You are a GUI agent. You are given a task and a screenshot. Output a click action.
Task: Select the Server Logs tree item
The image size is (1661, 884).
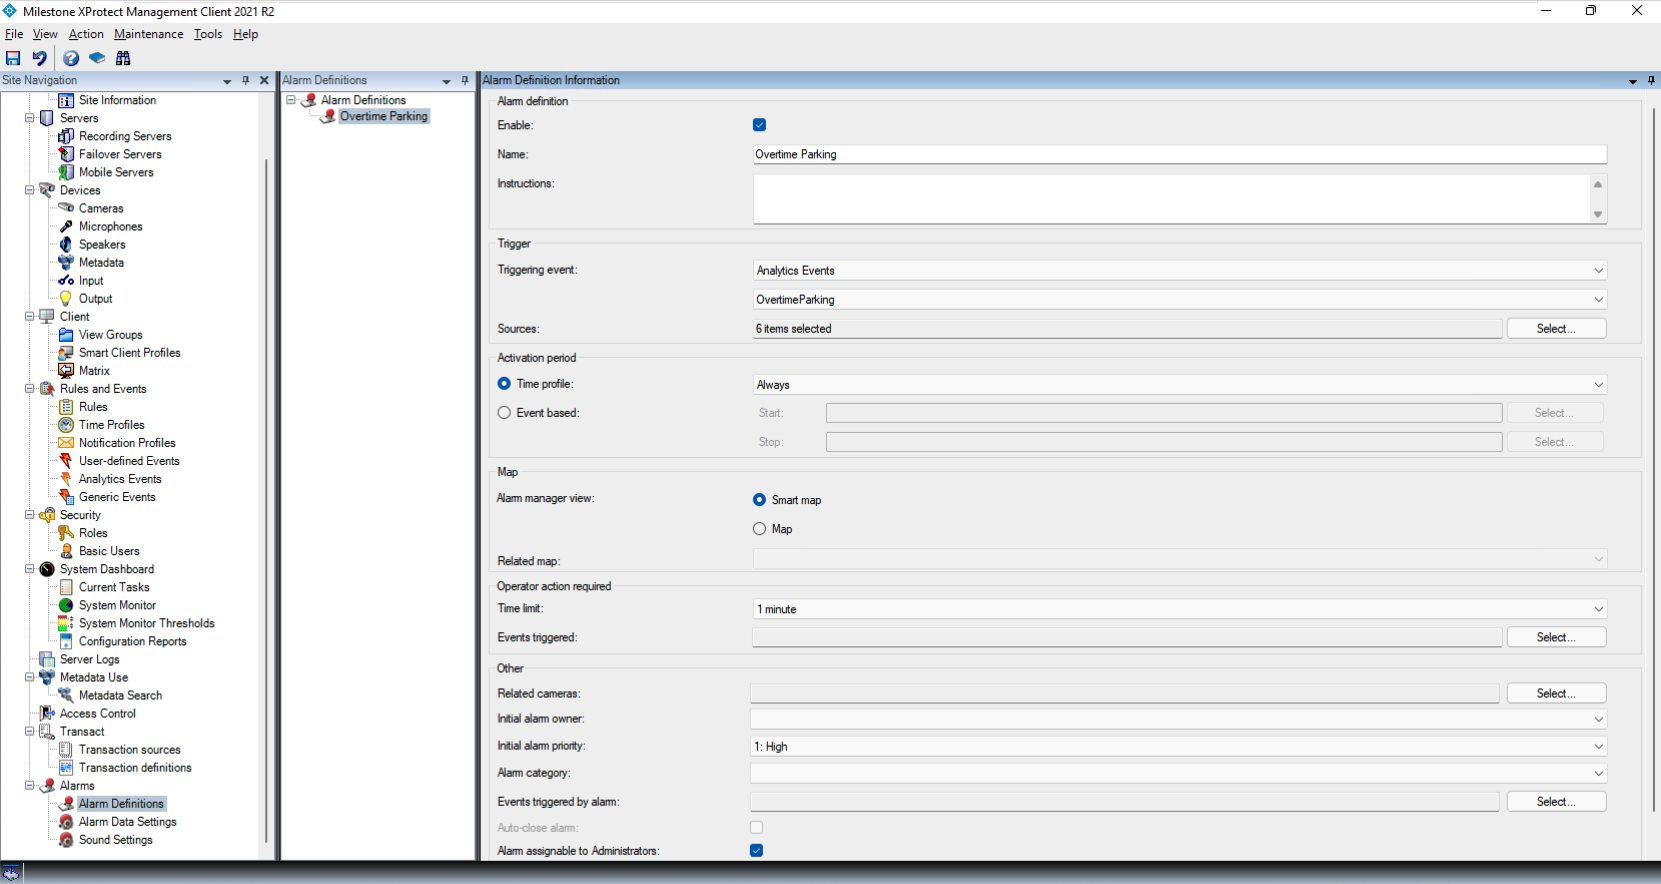[x=89, y=659]
